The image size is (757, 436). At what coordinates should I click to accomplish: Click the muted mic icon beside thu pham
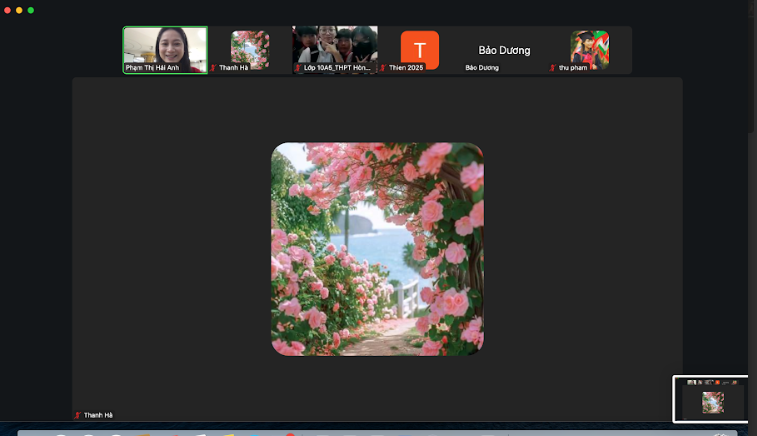(x=553, y=68)
